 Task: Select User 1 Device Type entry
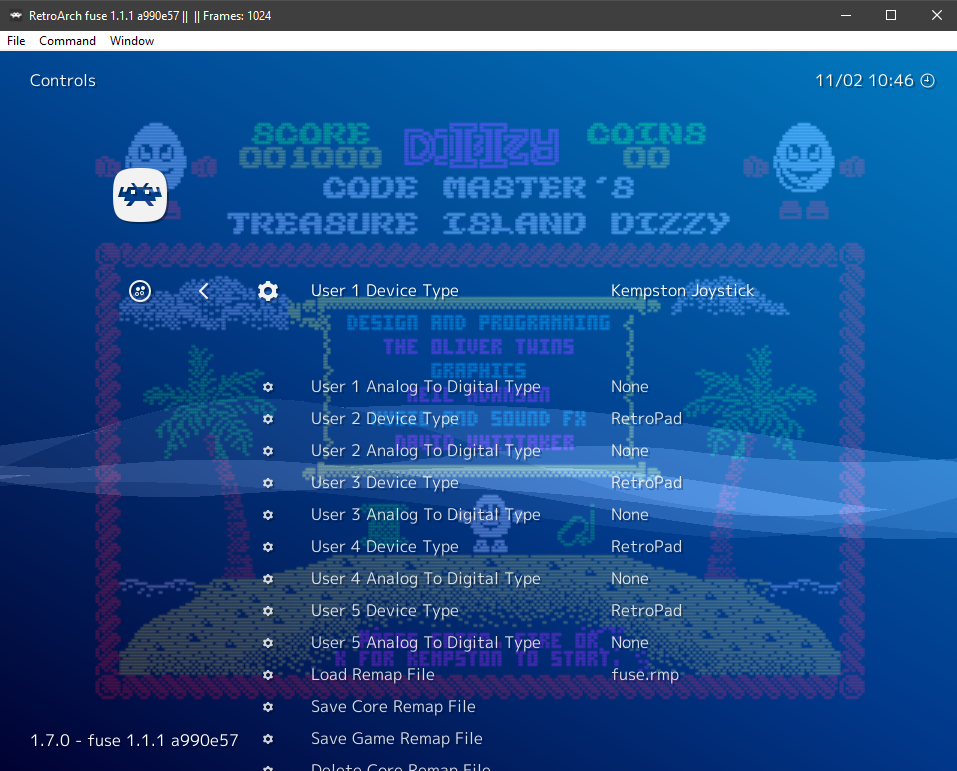[385, 291]
